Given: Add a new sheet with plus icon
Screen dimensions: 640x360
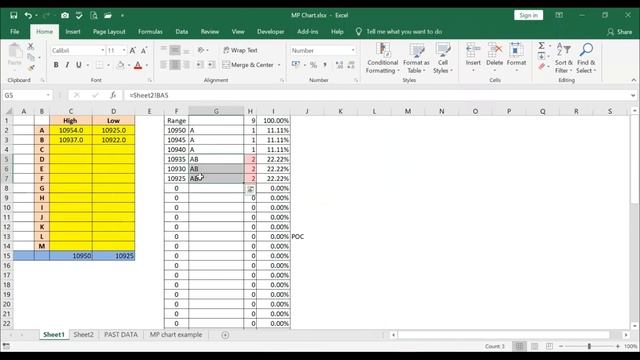Looking at the screenshot, I should [225, 335].
